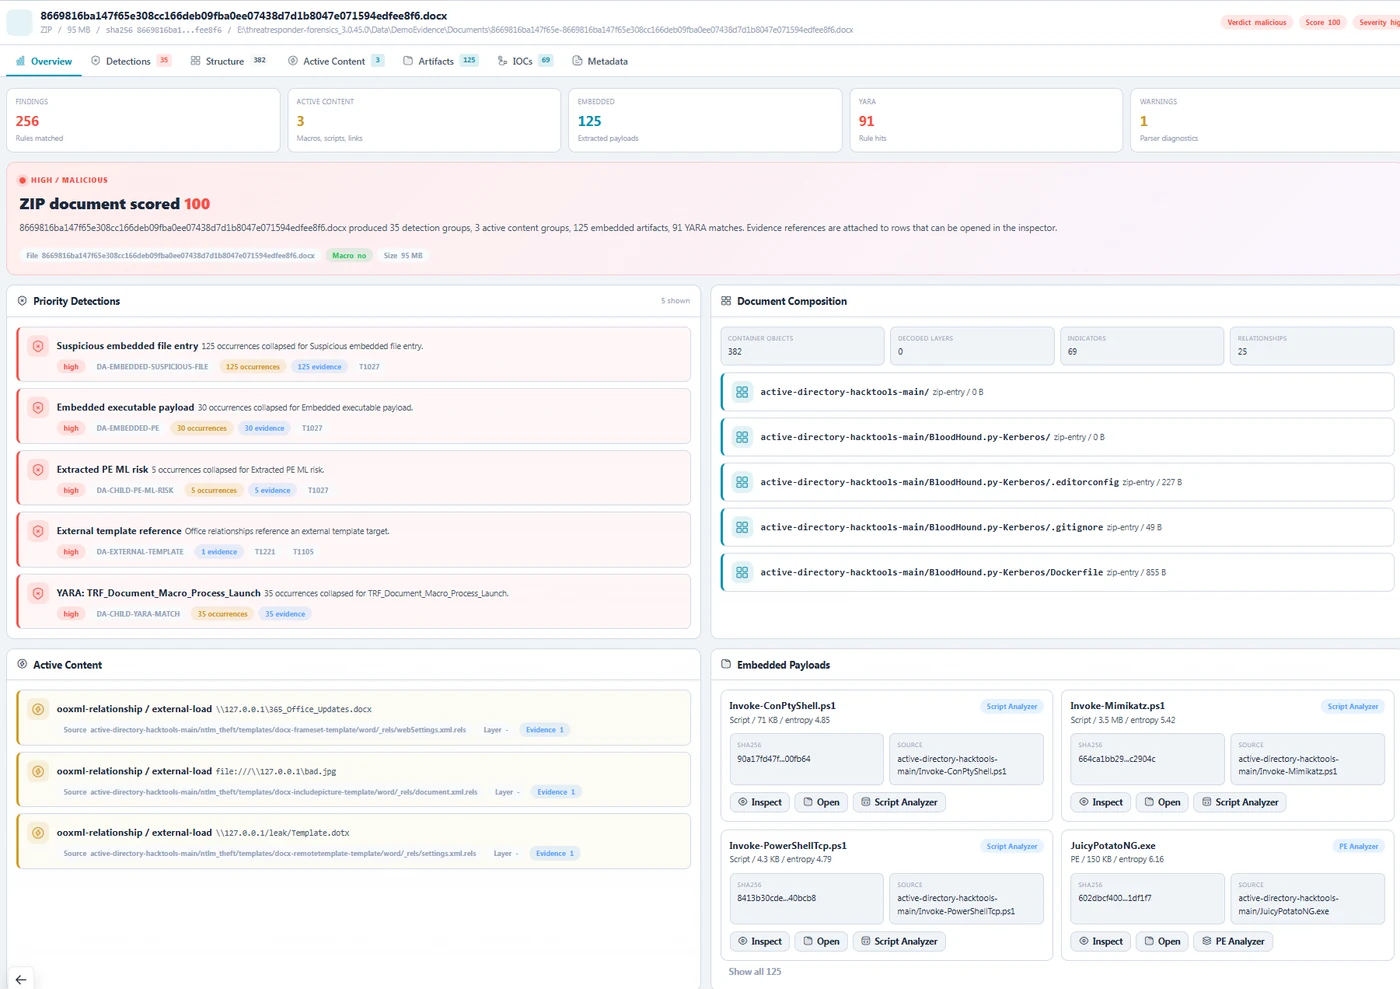Switch to the IOCs tab
This screenshot has width=1400, height=989.
pos(525,61)
